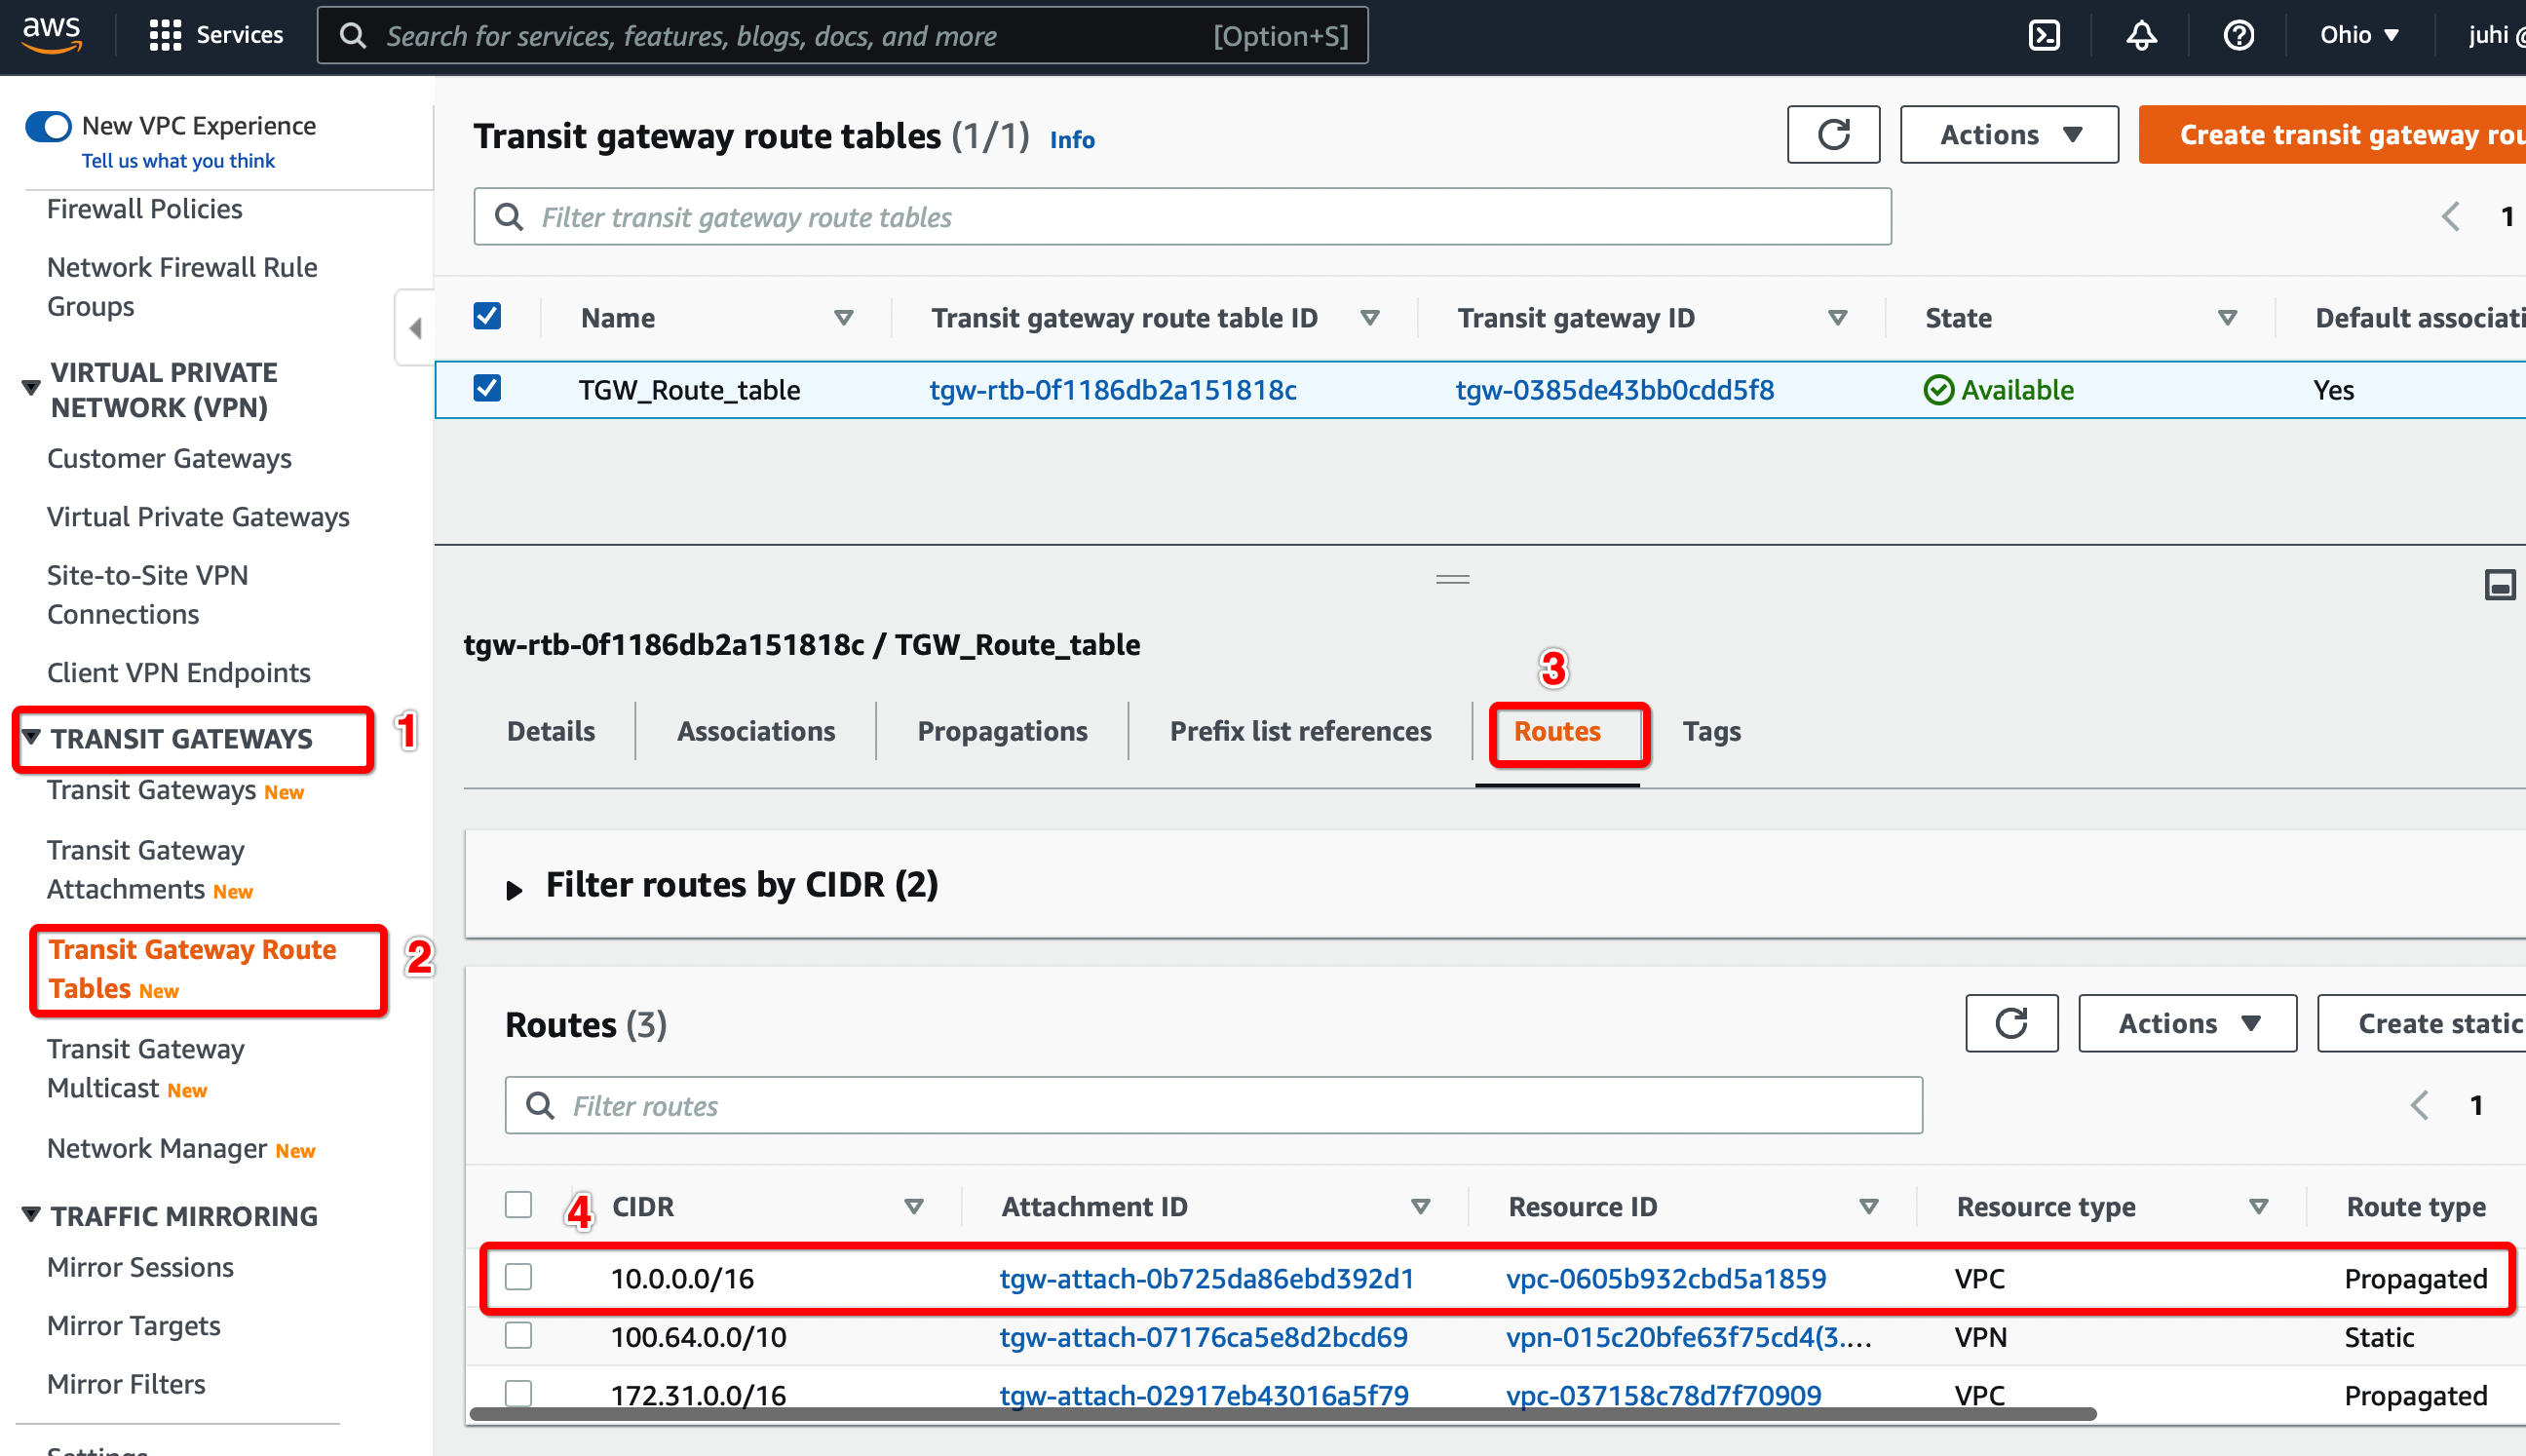
Task: Switch to the Prefix list references tab
Action: pyautogui.click(x=1300, y=731)
